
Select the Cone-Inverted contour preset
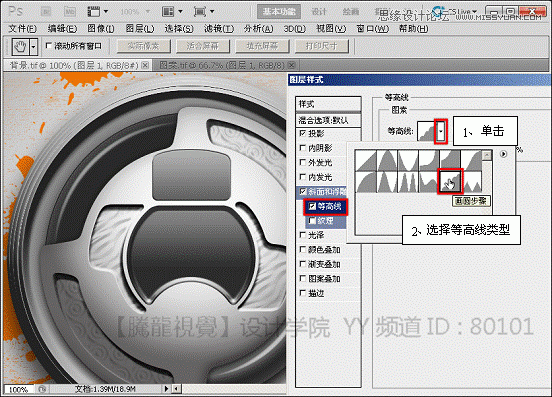pyautogui.click(x=408, y=160)
